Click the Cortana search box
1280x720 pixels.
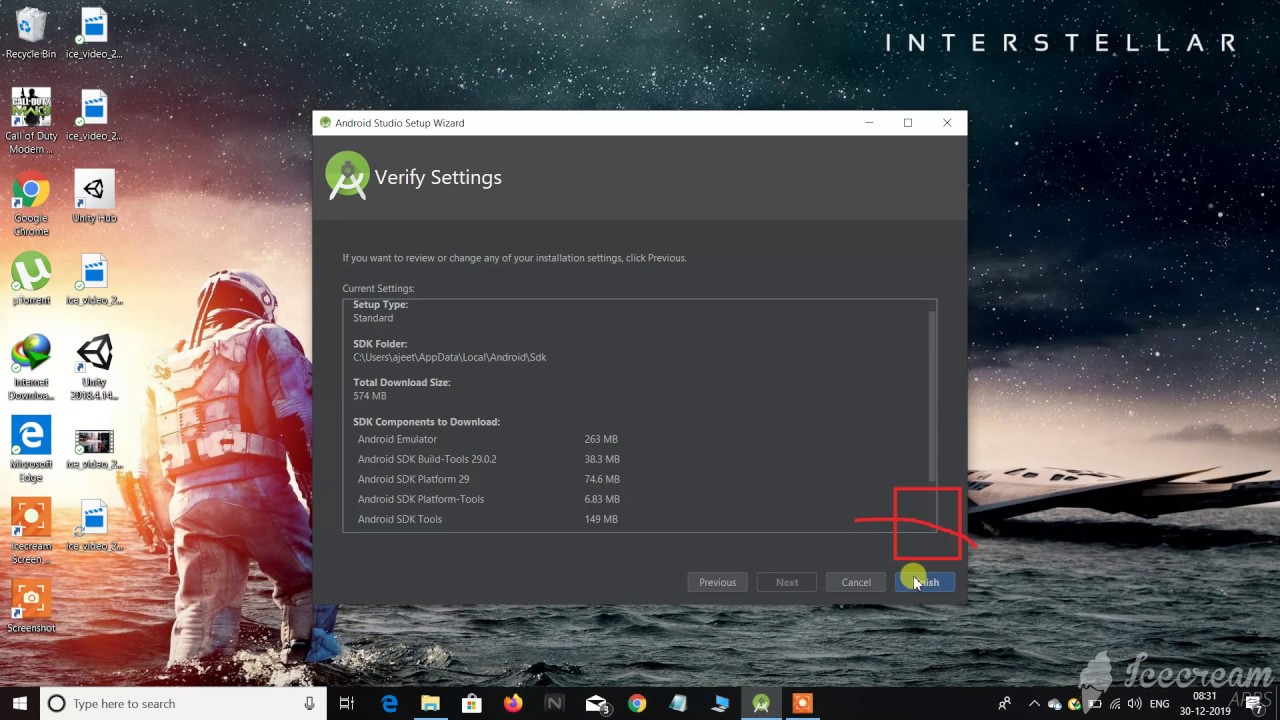(183, 703)
